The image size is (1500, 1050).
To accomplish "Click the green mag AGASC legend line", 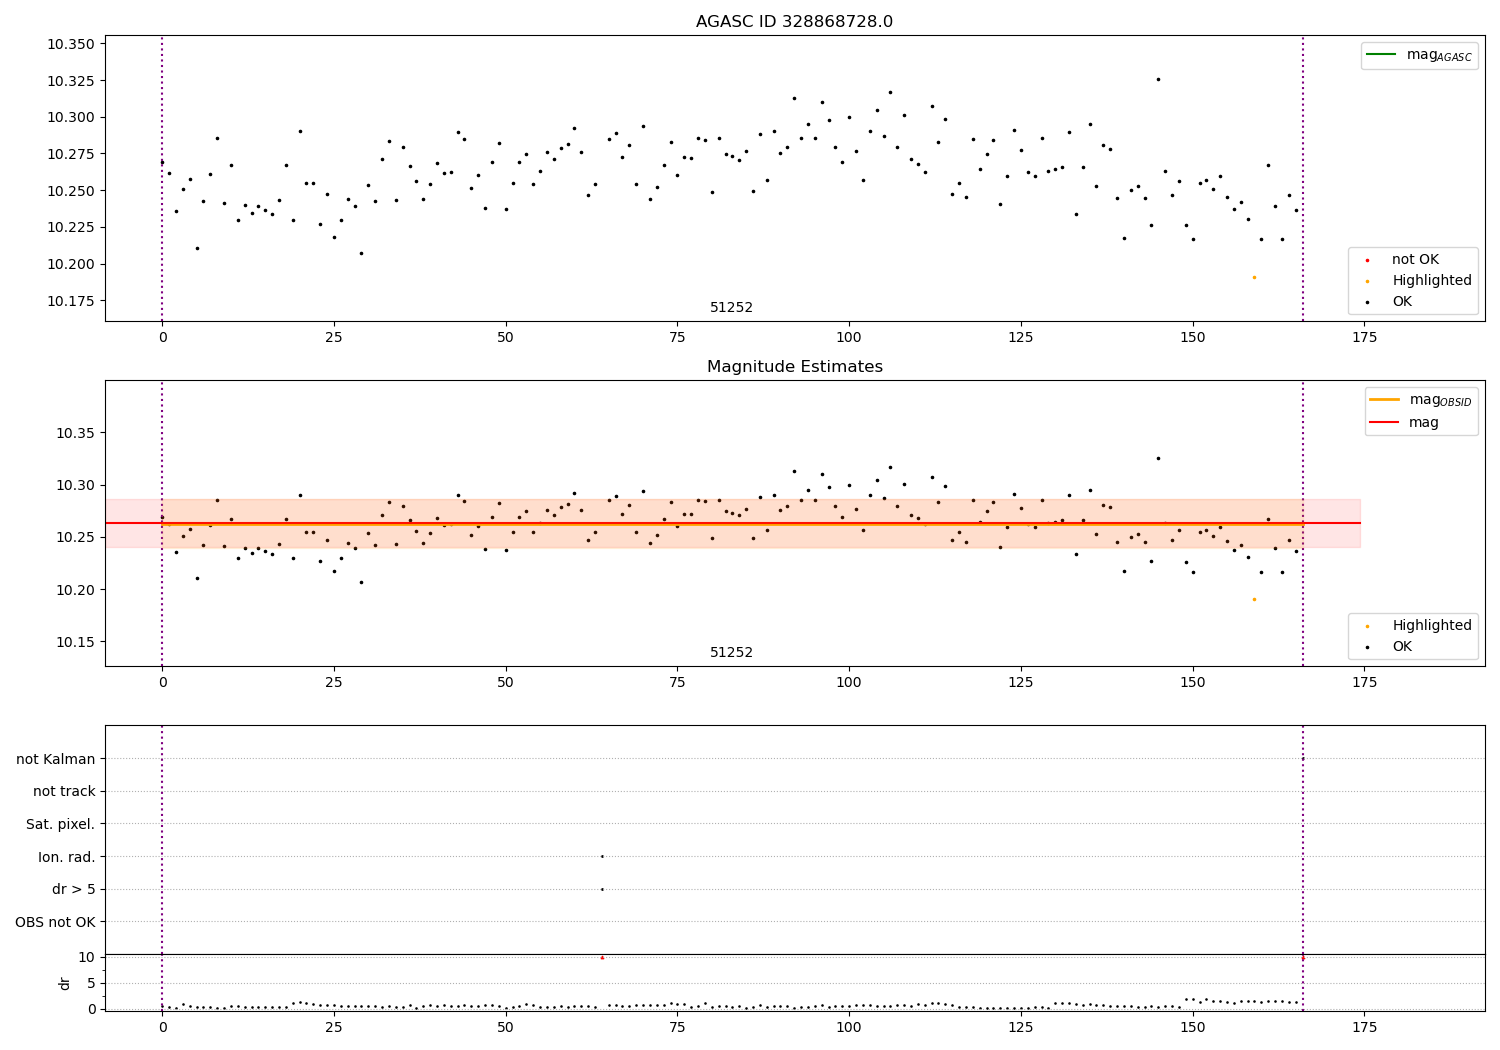I will (x=1381, y=54).
